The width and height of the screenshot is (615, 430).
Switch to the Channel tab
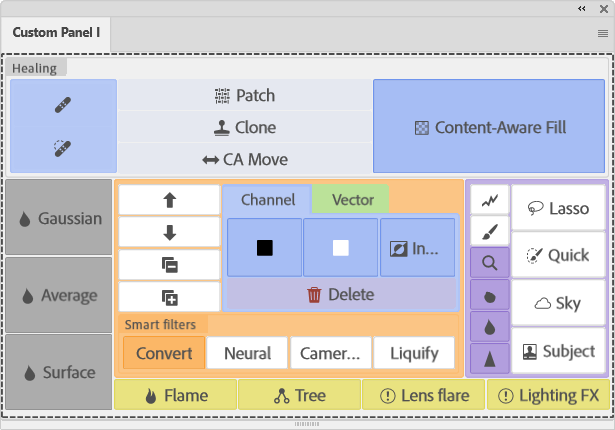pos(267,200)
